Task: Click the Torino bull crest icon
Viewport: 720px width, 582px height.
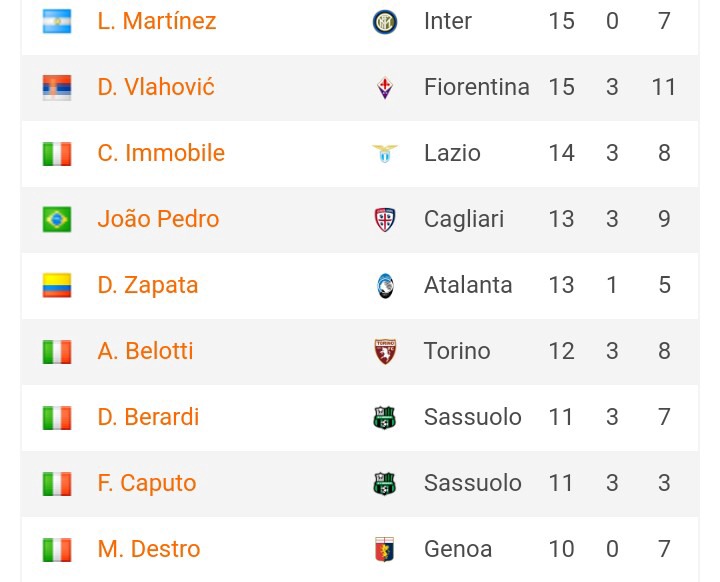Action: 385,351
